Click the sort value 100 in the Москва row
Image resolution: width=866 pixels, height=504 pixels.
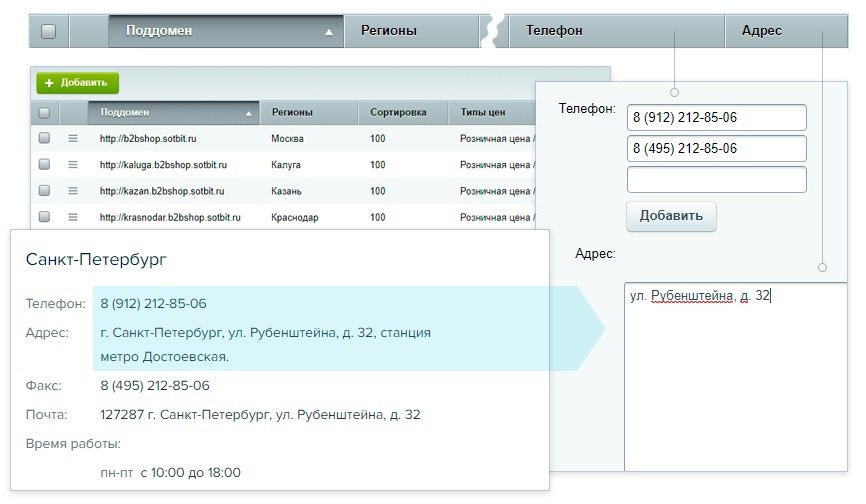tap(378, 139)
